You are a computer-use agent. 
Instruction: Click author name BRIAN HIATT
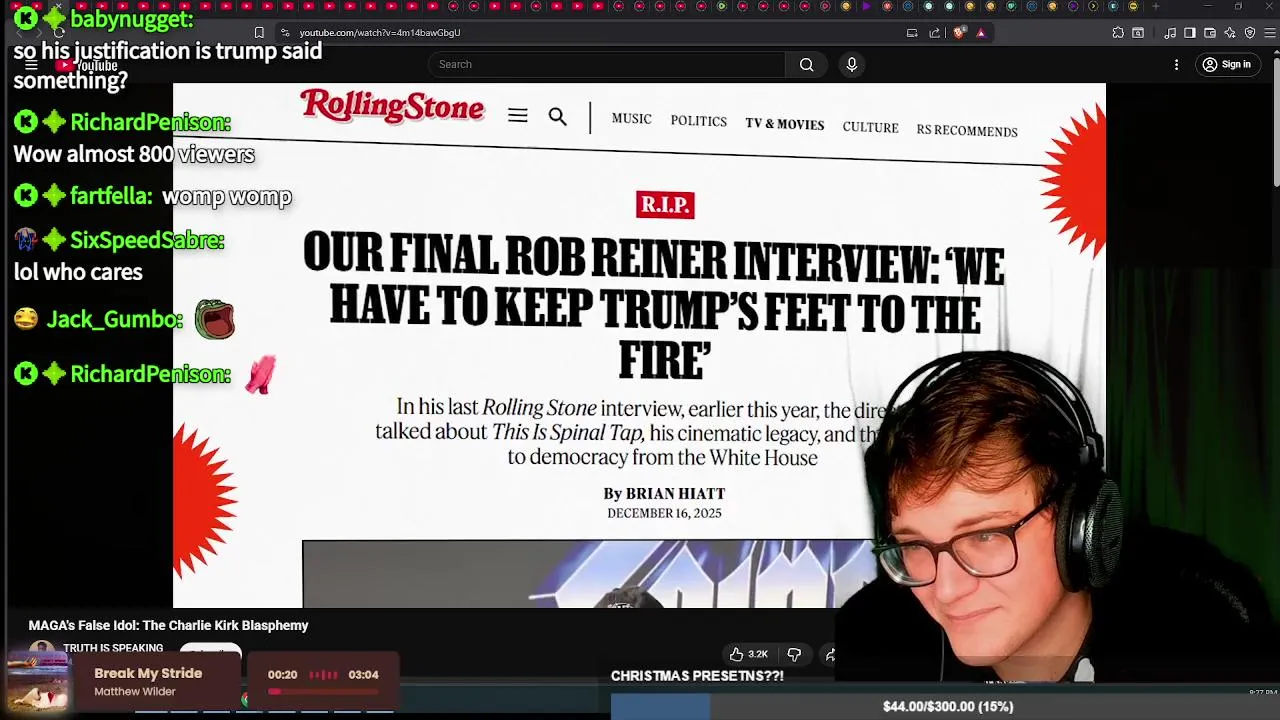[x=675, y=494]
